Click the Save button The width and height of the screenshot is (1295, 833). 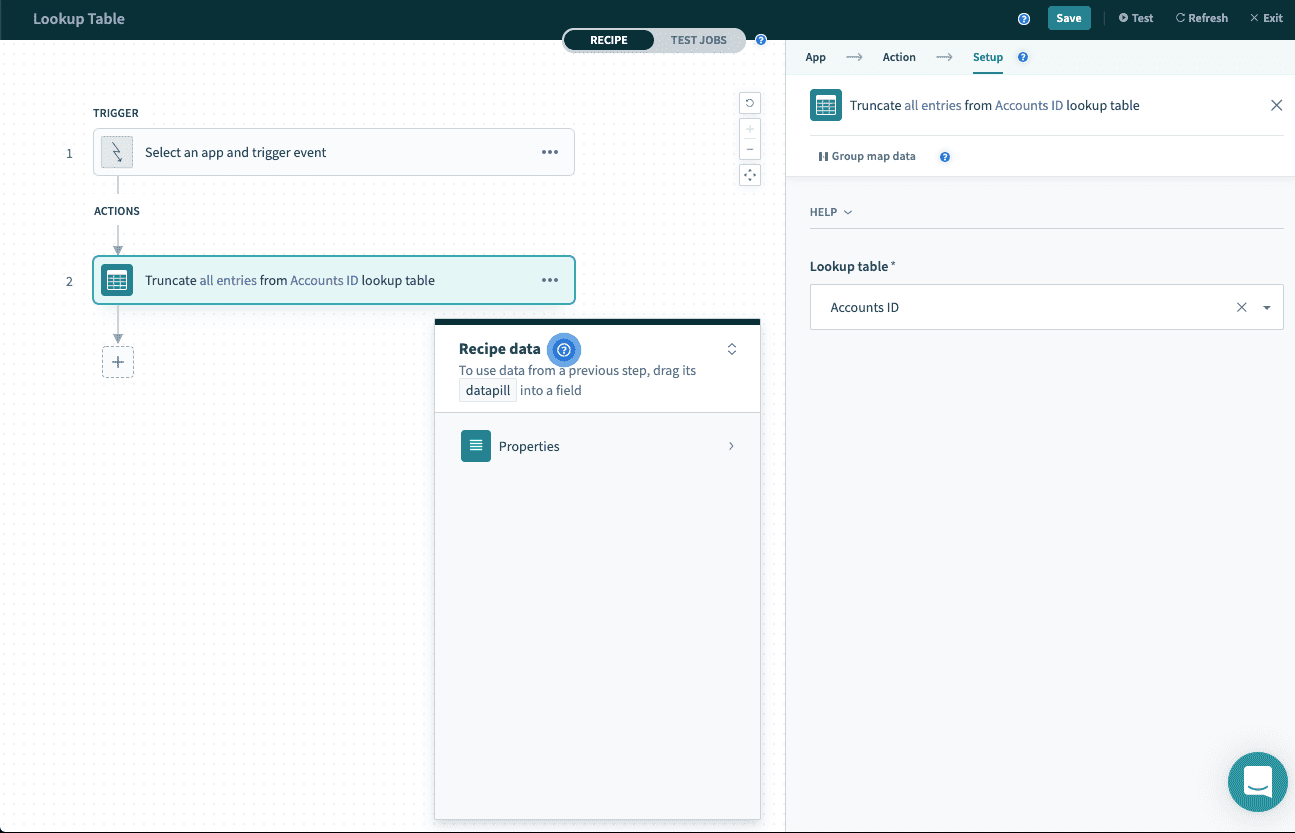point(1068,18)
